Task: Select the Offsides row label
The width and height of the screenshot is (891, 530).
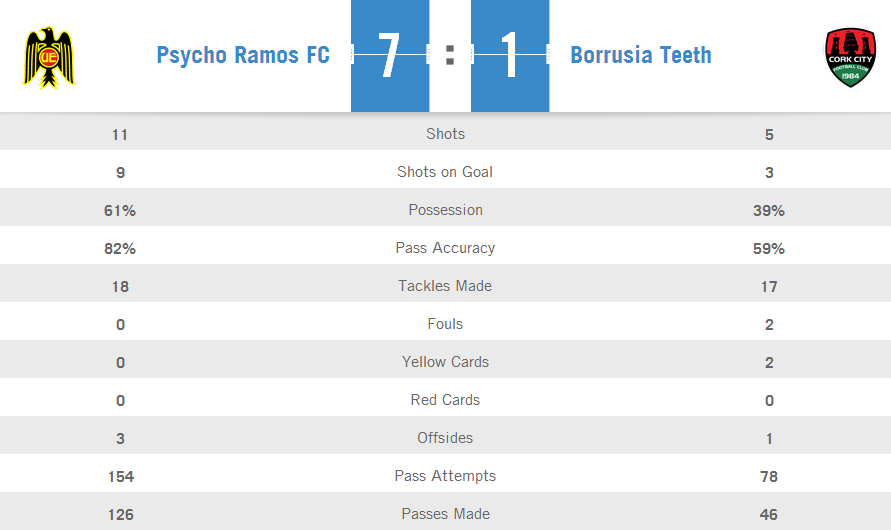Action: [445, 438]
